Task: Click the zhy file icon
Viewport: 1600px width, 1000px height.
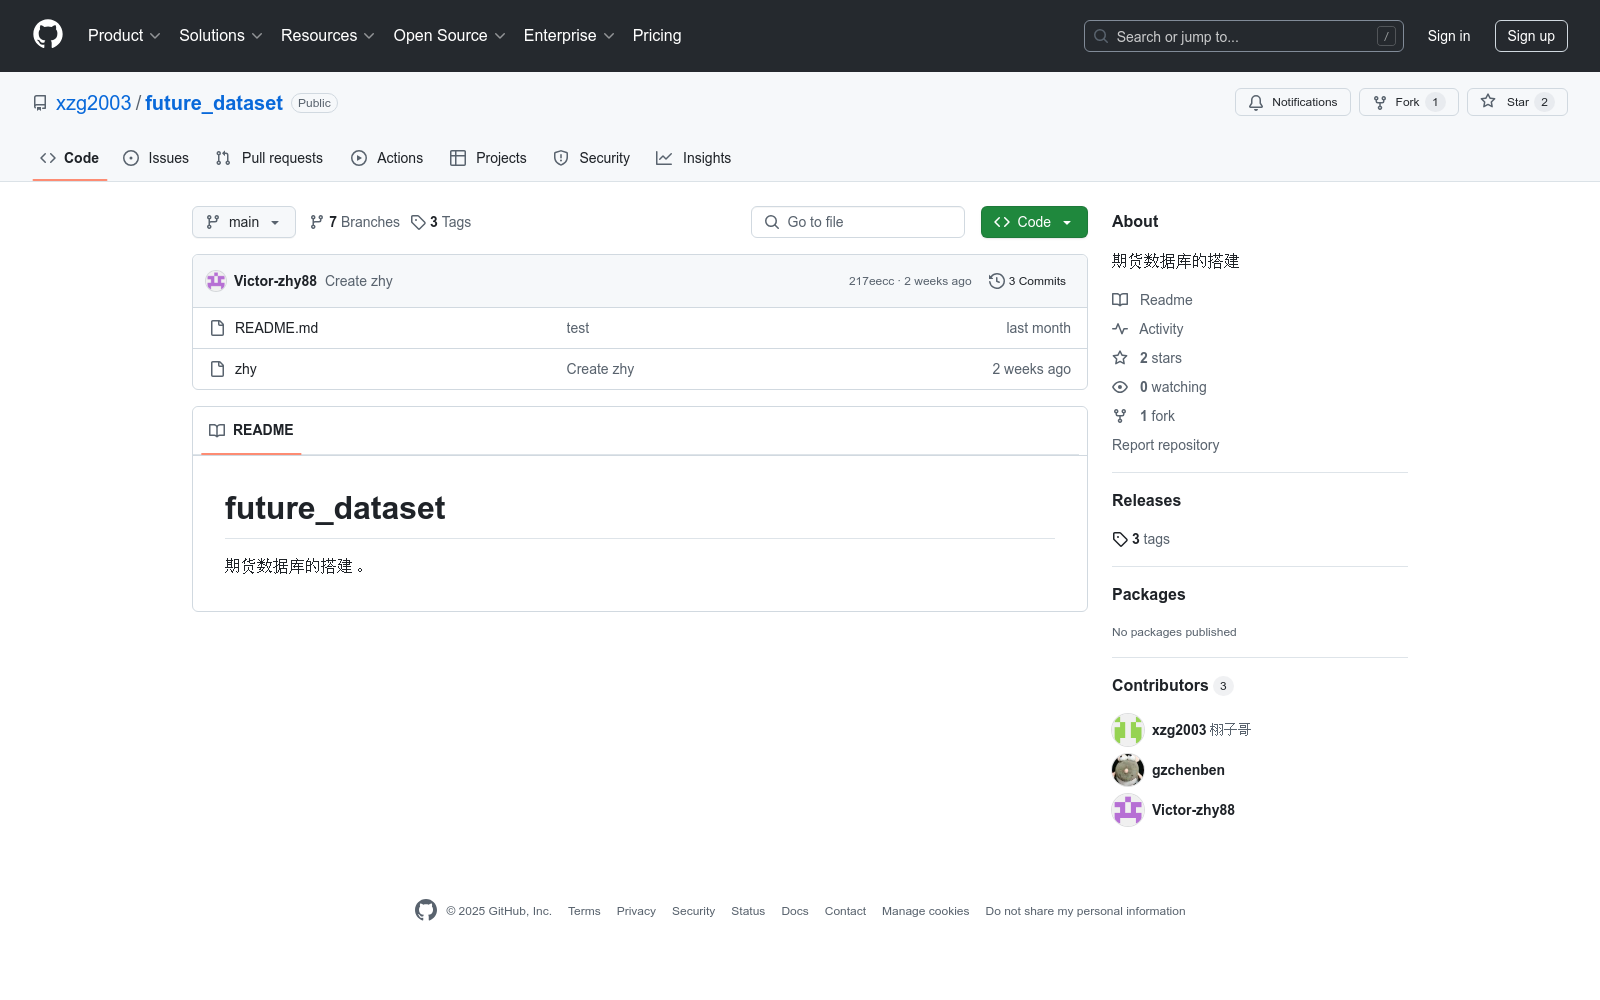Action: pos(217,369)
